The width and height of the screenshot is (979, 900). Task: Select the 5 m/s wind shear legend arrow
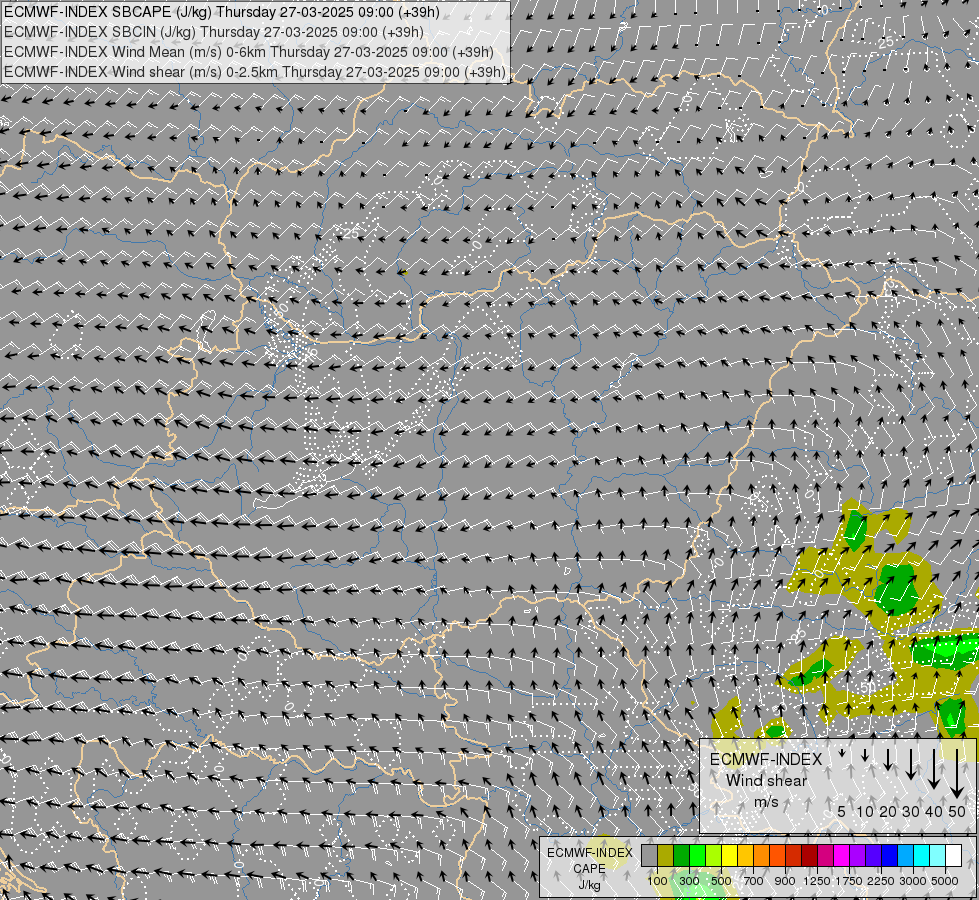(842, 753)
